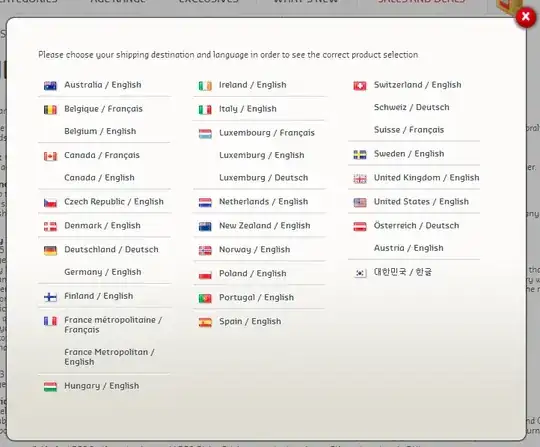The height and width of the screenshot is (447, 540).
Task: Click the Netherlands flag icon
Action: pyautogui.click(x=205, y=202)
